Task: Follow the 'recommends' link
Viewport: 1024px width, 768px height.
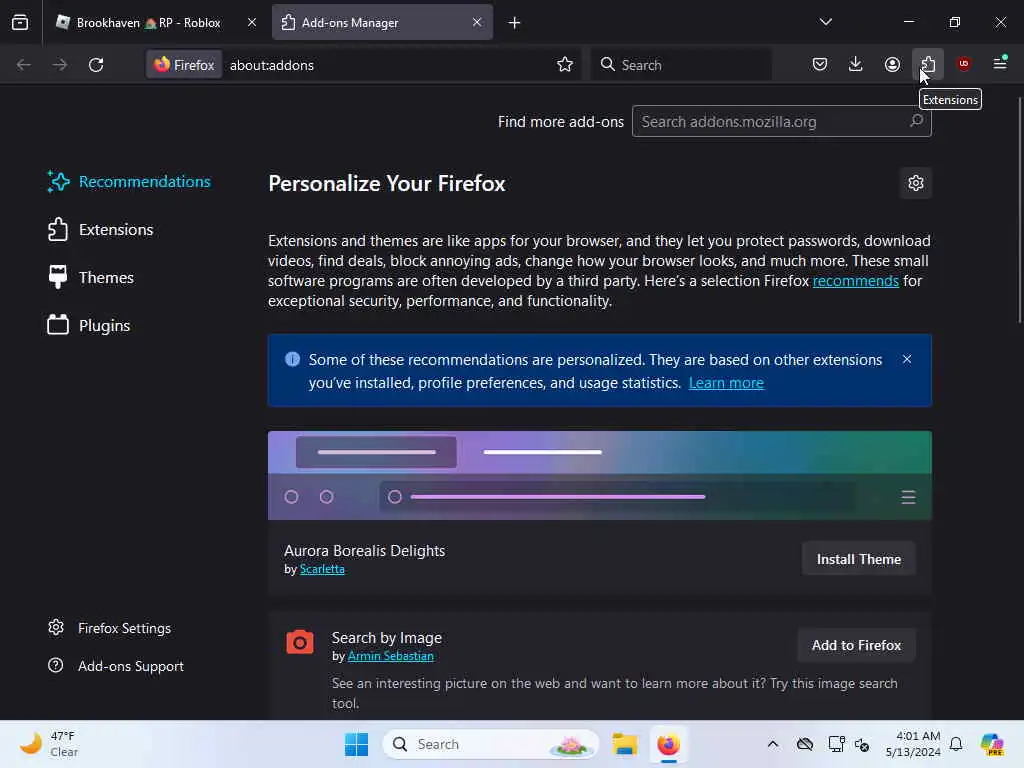Action: click(856, 281)
